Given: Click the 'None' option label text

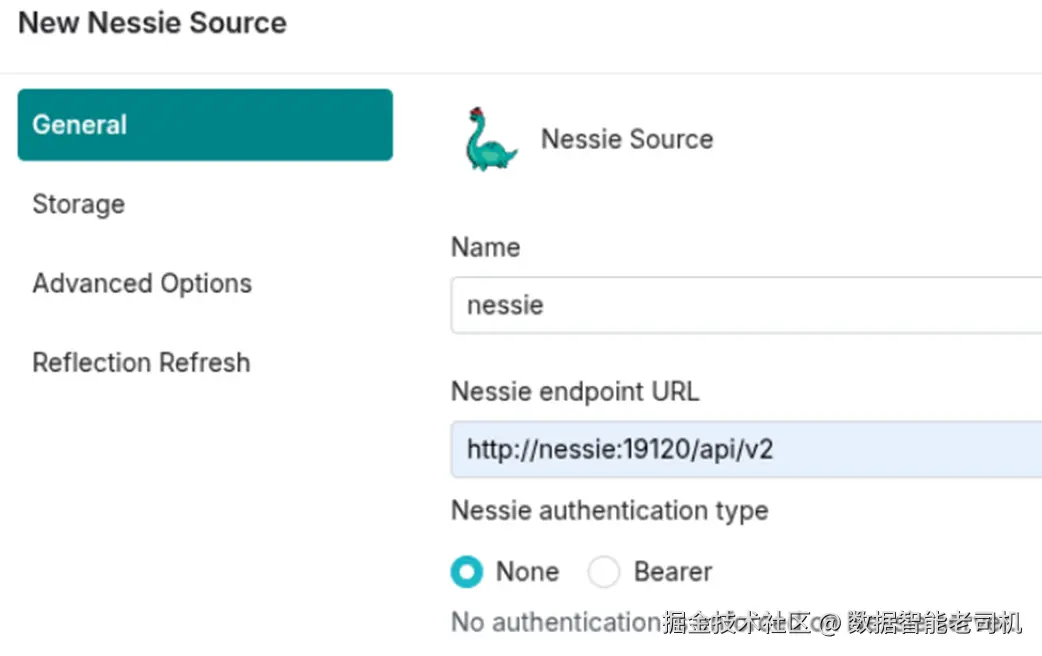Looking at the screenshot, I should (527, 572).
